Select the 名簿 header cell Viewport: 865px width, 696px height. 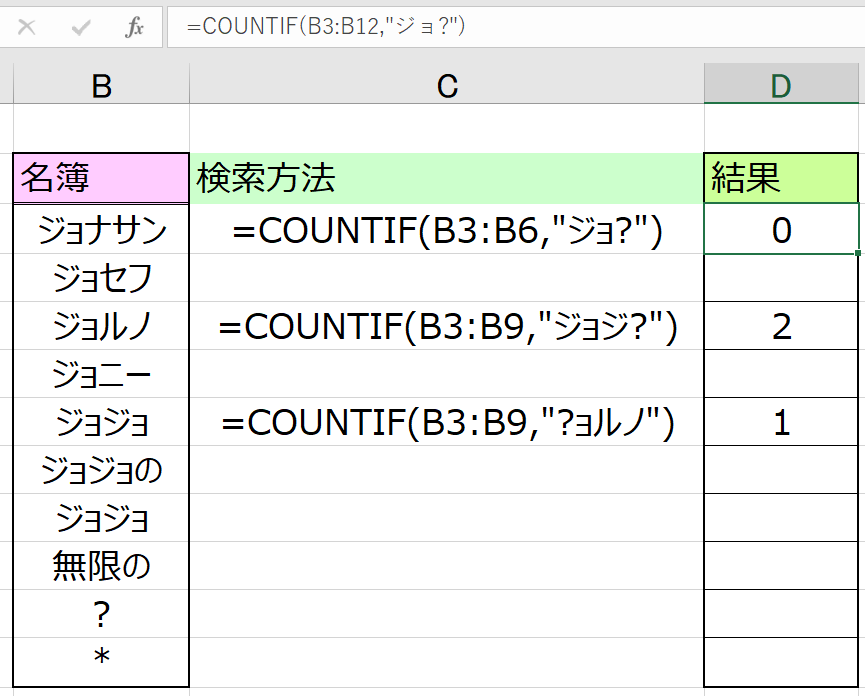tap(101, 178)
